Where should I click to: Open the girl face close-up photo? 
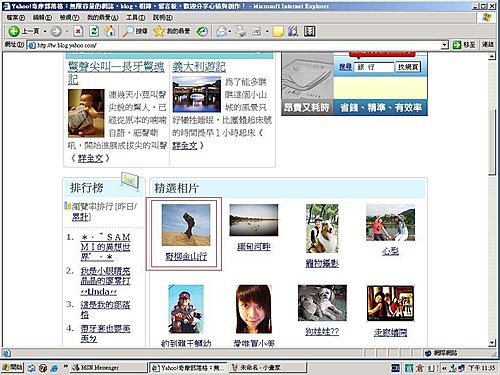(x=254, y=309)
